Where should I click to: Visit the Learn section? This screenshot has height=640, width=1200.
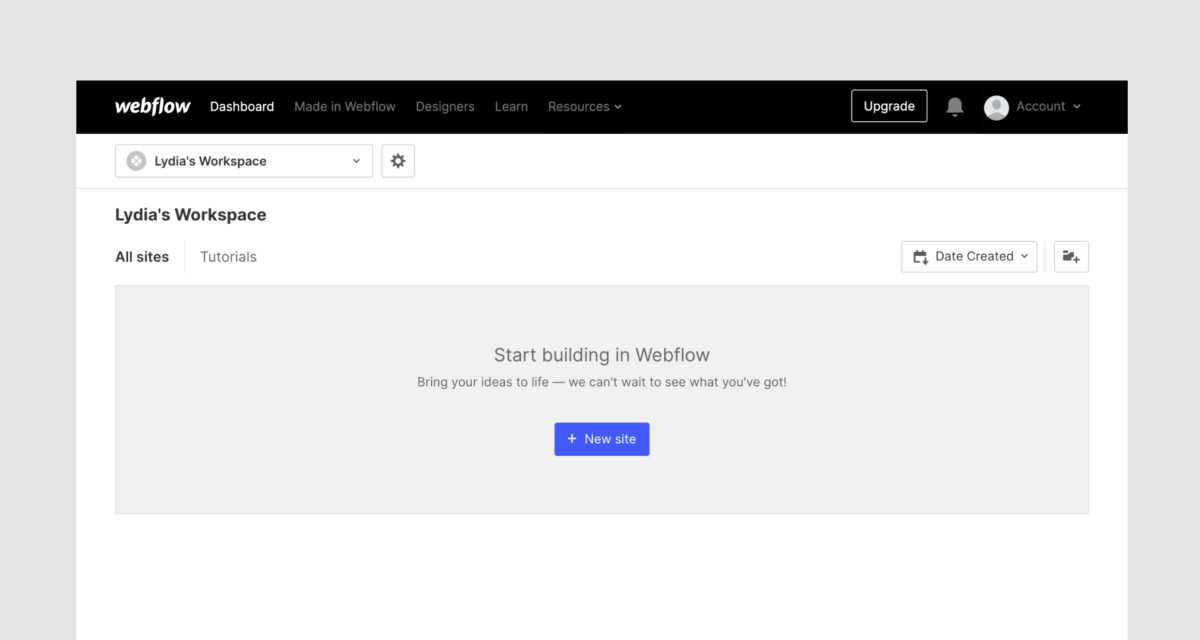click(511, 106)
